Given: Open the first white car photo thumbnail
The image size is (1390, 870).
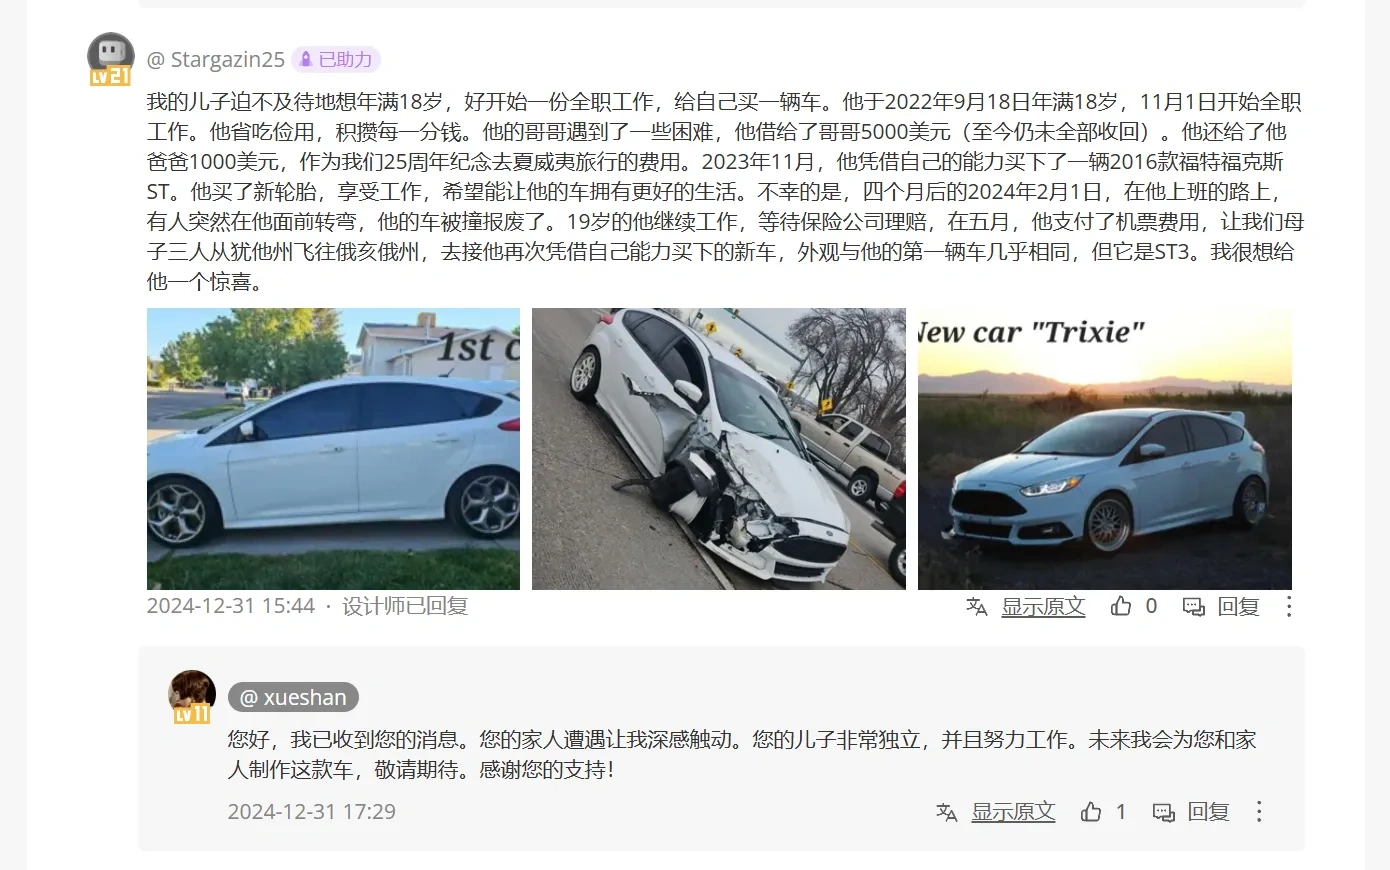Looking at the screenshot, I should pos(333,448).
